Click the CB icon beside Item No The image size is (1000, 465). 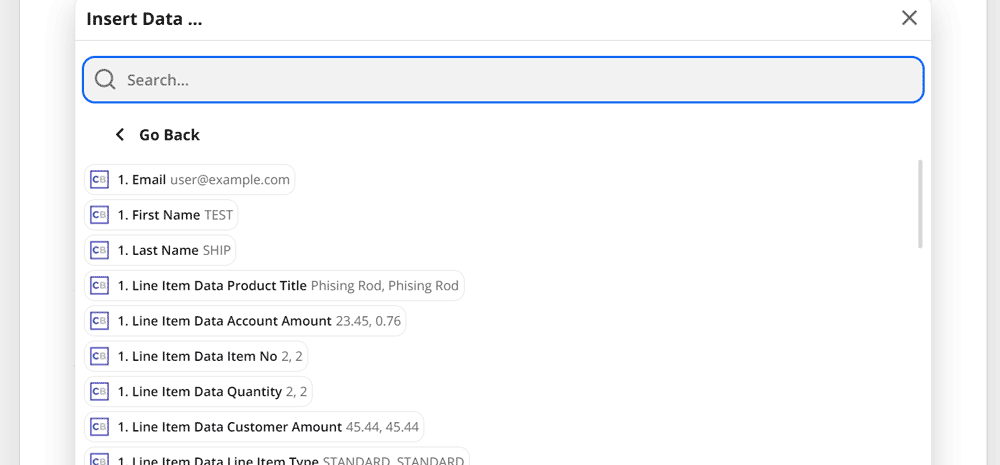point(99,356)
